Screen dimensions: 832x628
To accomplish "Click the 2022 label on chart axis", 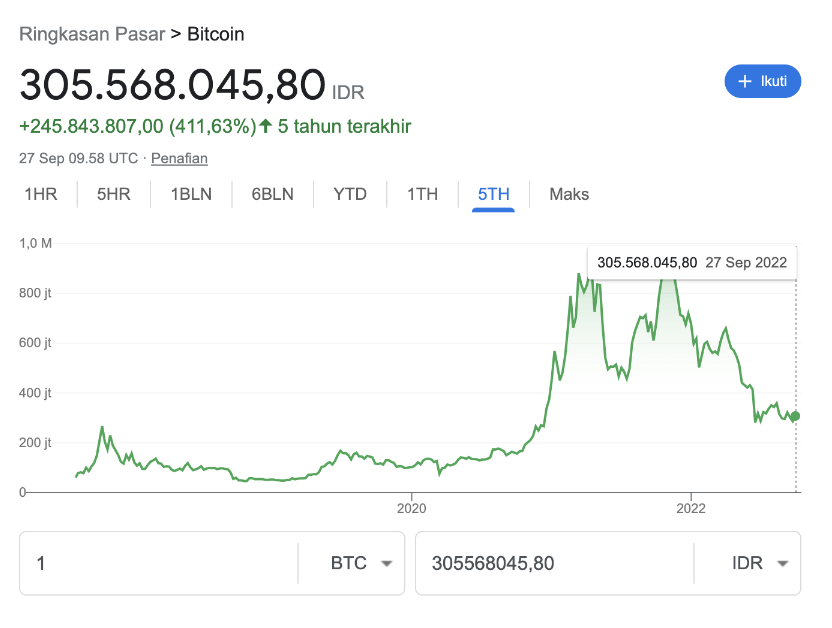I will point(691,508).
